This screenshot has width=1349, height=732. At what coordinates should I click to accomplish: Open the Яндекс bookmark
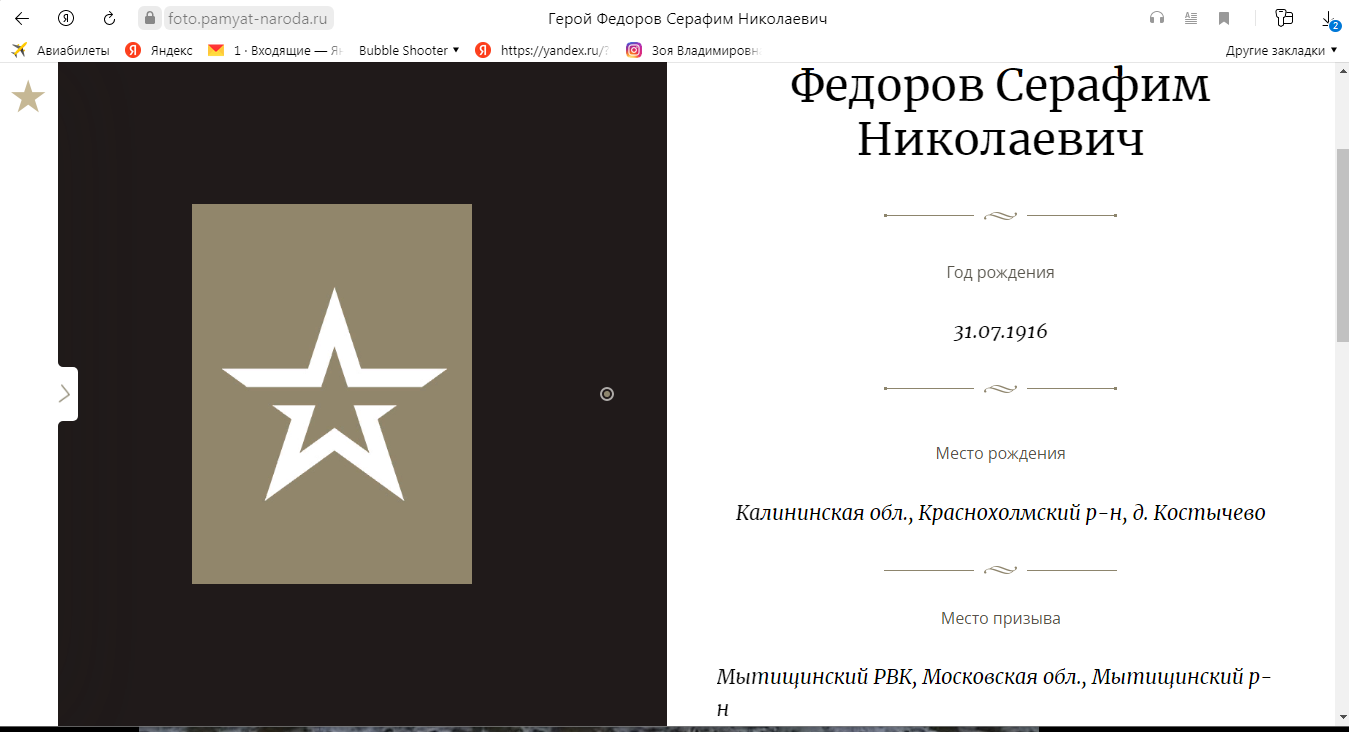coord(160,50)
